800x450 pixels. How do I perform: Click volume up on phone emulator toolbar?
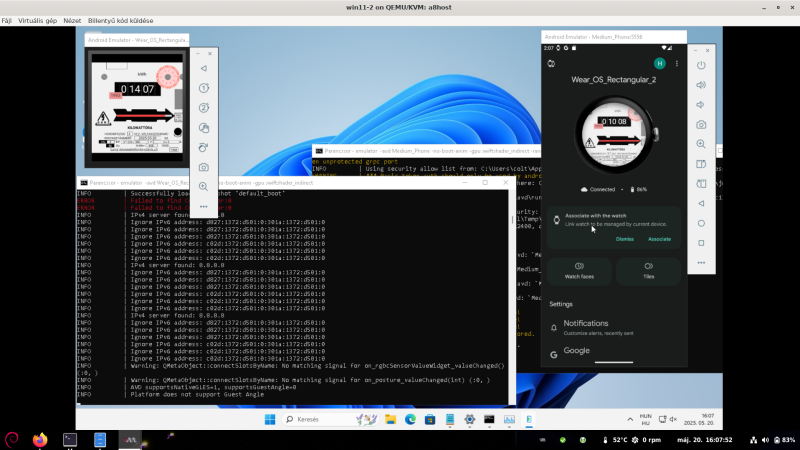(x=701, y=85)
